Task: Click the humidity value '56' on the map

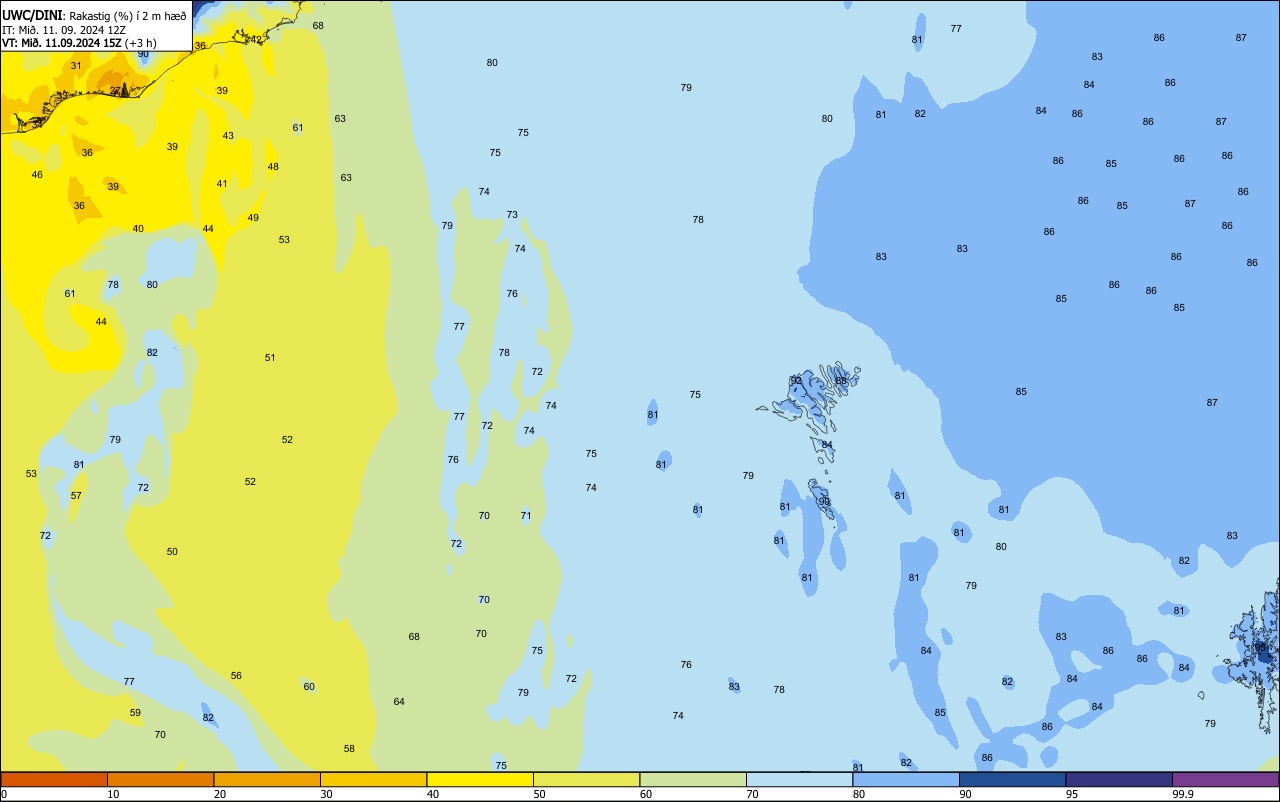Action: [236, 676]
